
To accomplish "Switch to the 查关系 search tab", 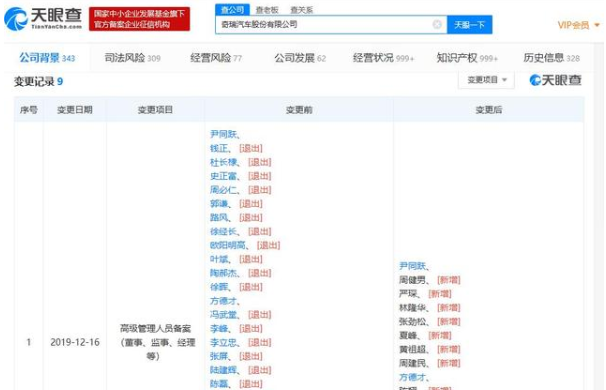I will pyautogui.click(x=301, y=10).
